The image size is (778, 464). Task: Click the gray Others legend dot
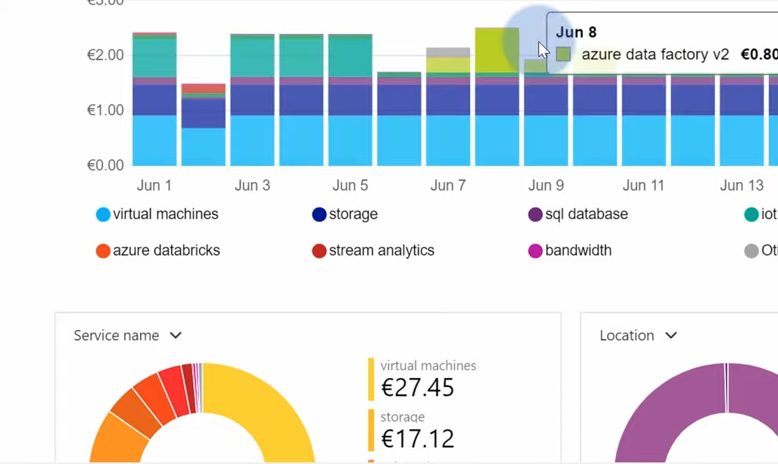click(x=751, y=251)
